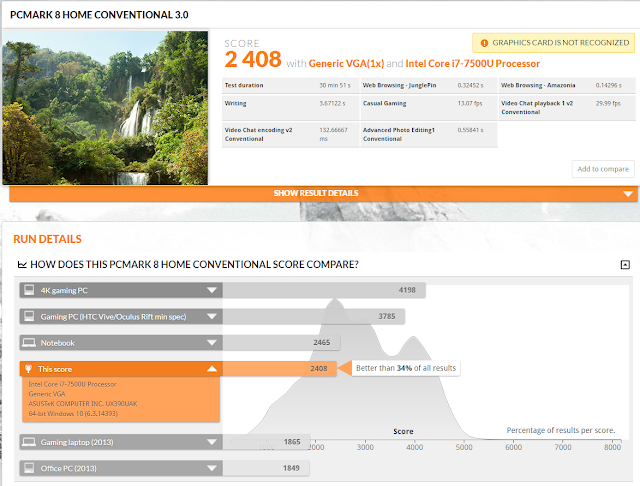Screen dimensions: 640x486
Task: Open the Show Result Details dropdown arrow
Action: 628,194
